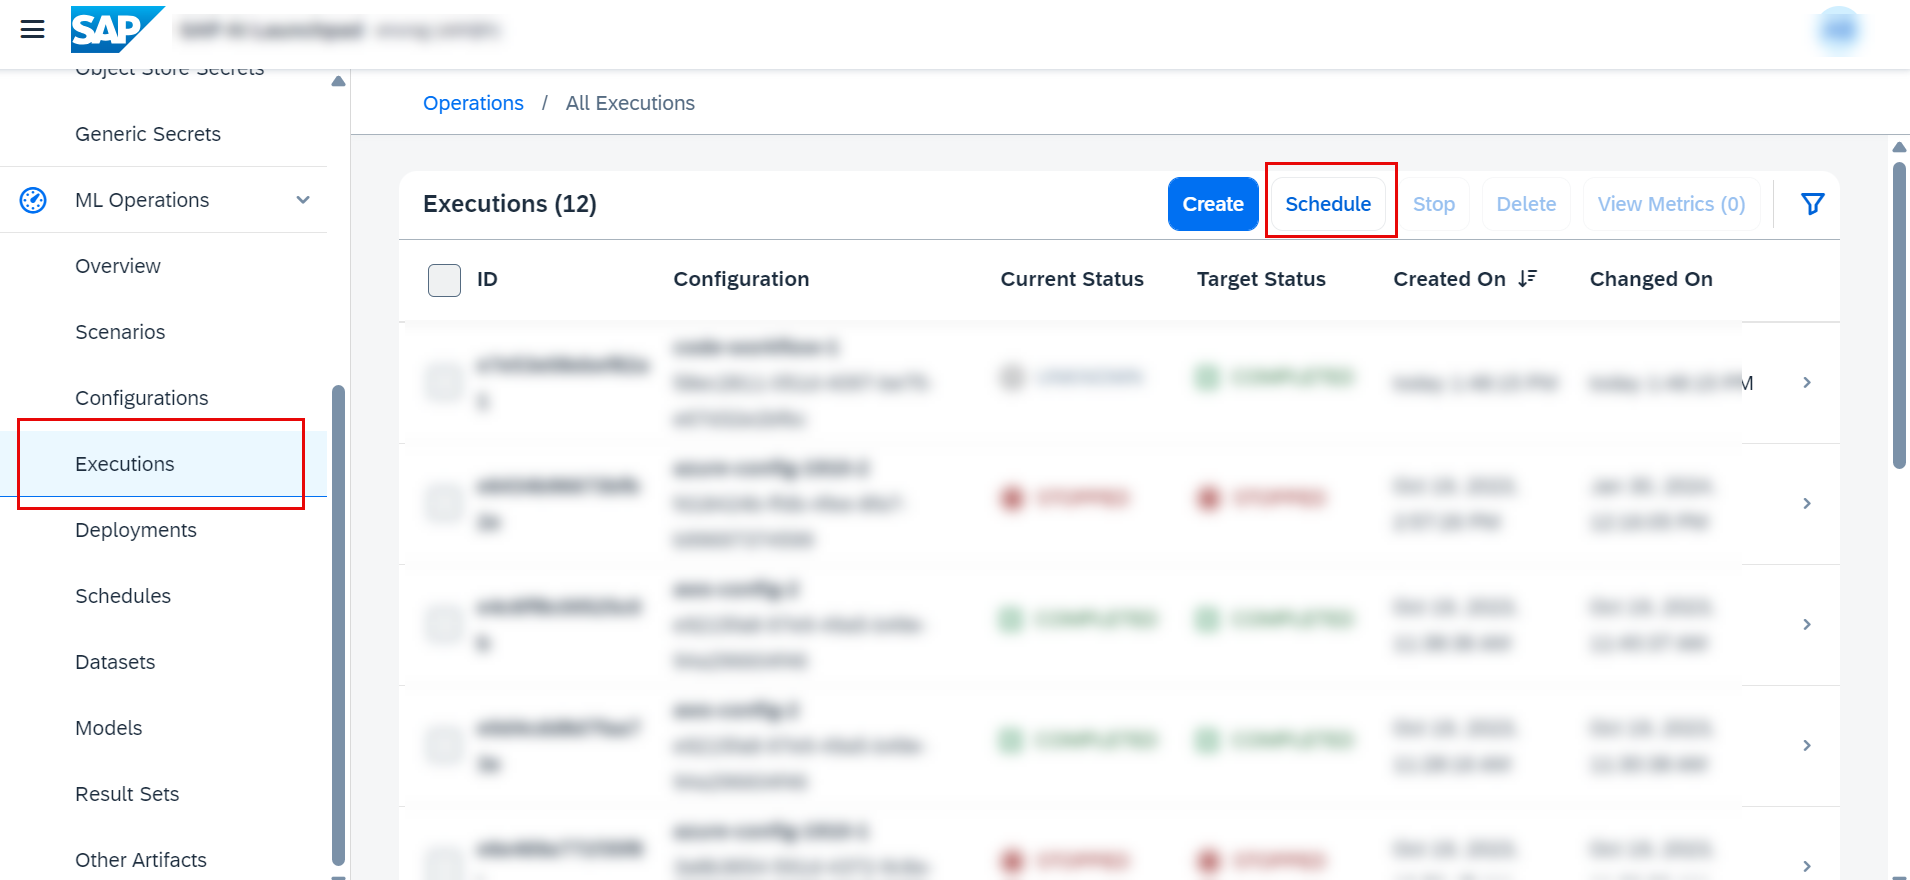Open the user profile avatar

(x=1838, y=31)
